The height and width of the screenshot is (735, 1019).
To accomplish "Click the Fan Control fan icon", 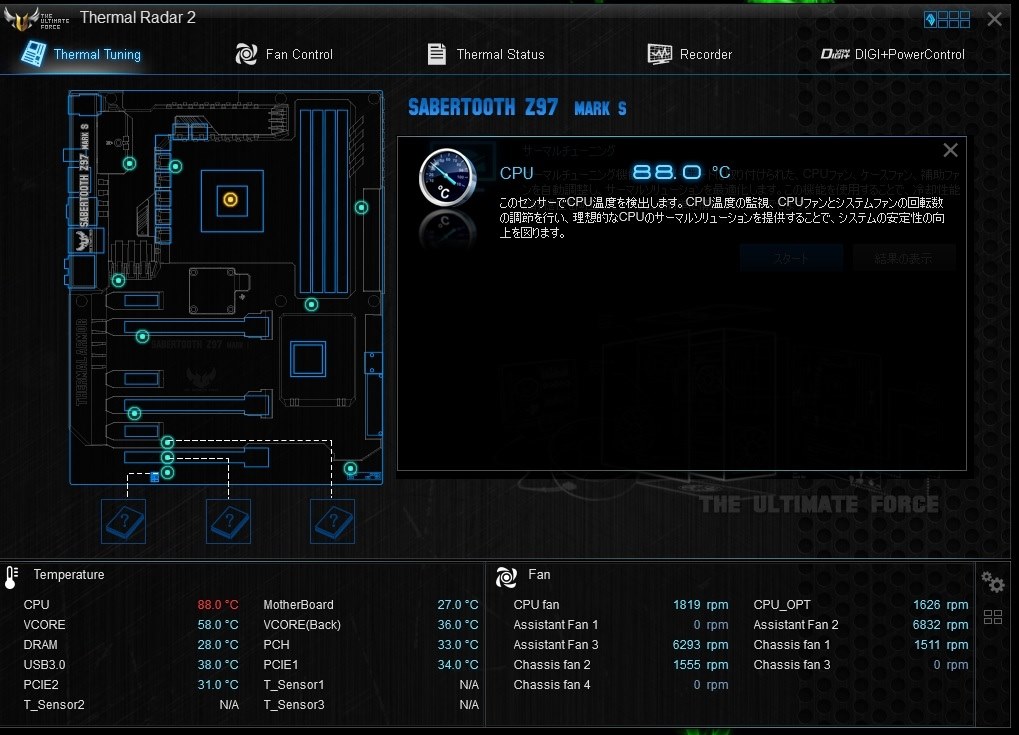I will click(x=246, y=54).
